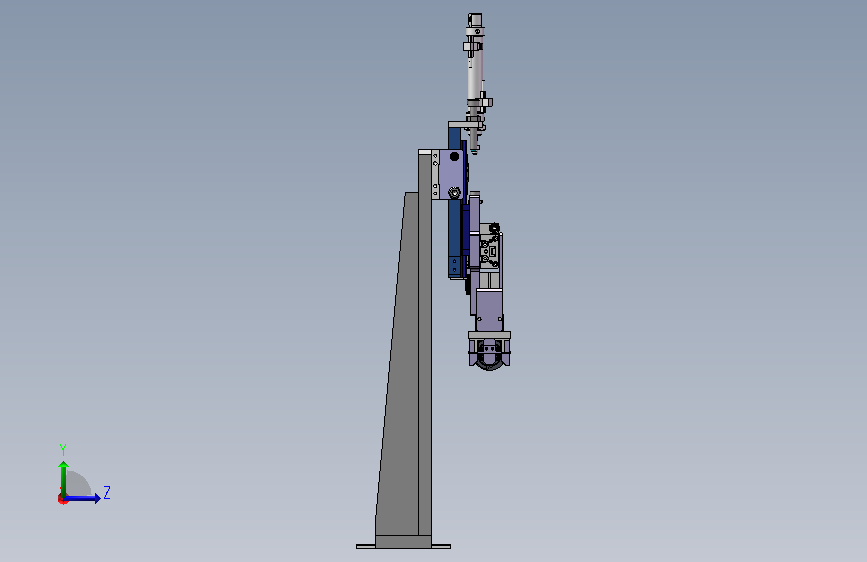Select the purple mounting block with black hole
Viewport: 867px width, 562px height.
[452, 174]
